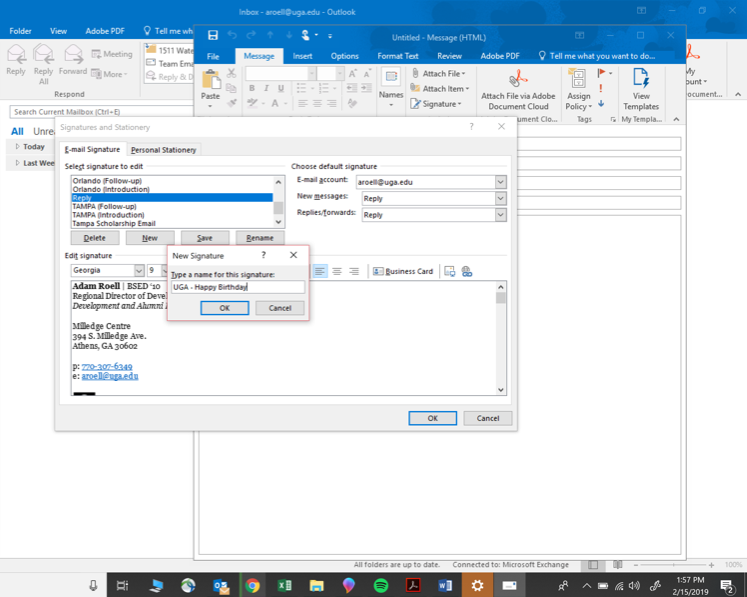Viewport: 747px width, 597px height.
Task: Open the Options ribbon tab
Action: [344, 56]
